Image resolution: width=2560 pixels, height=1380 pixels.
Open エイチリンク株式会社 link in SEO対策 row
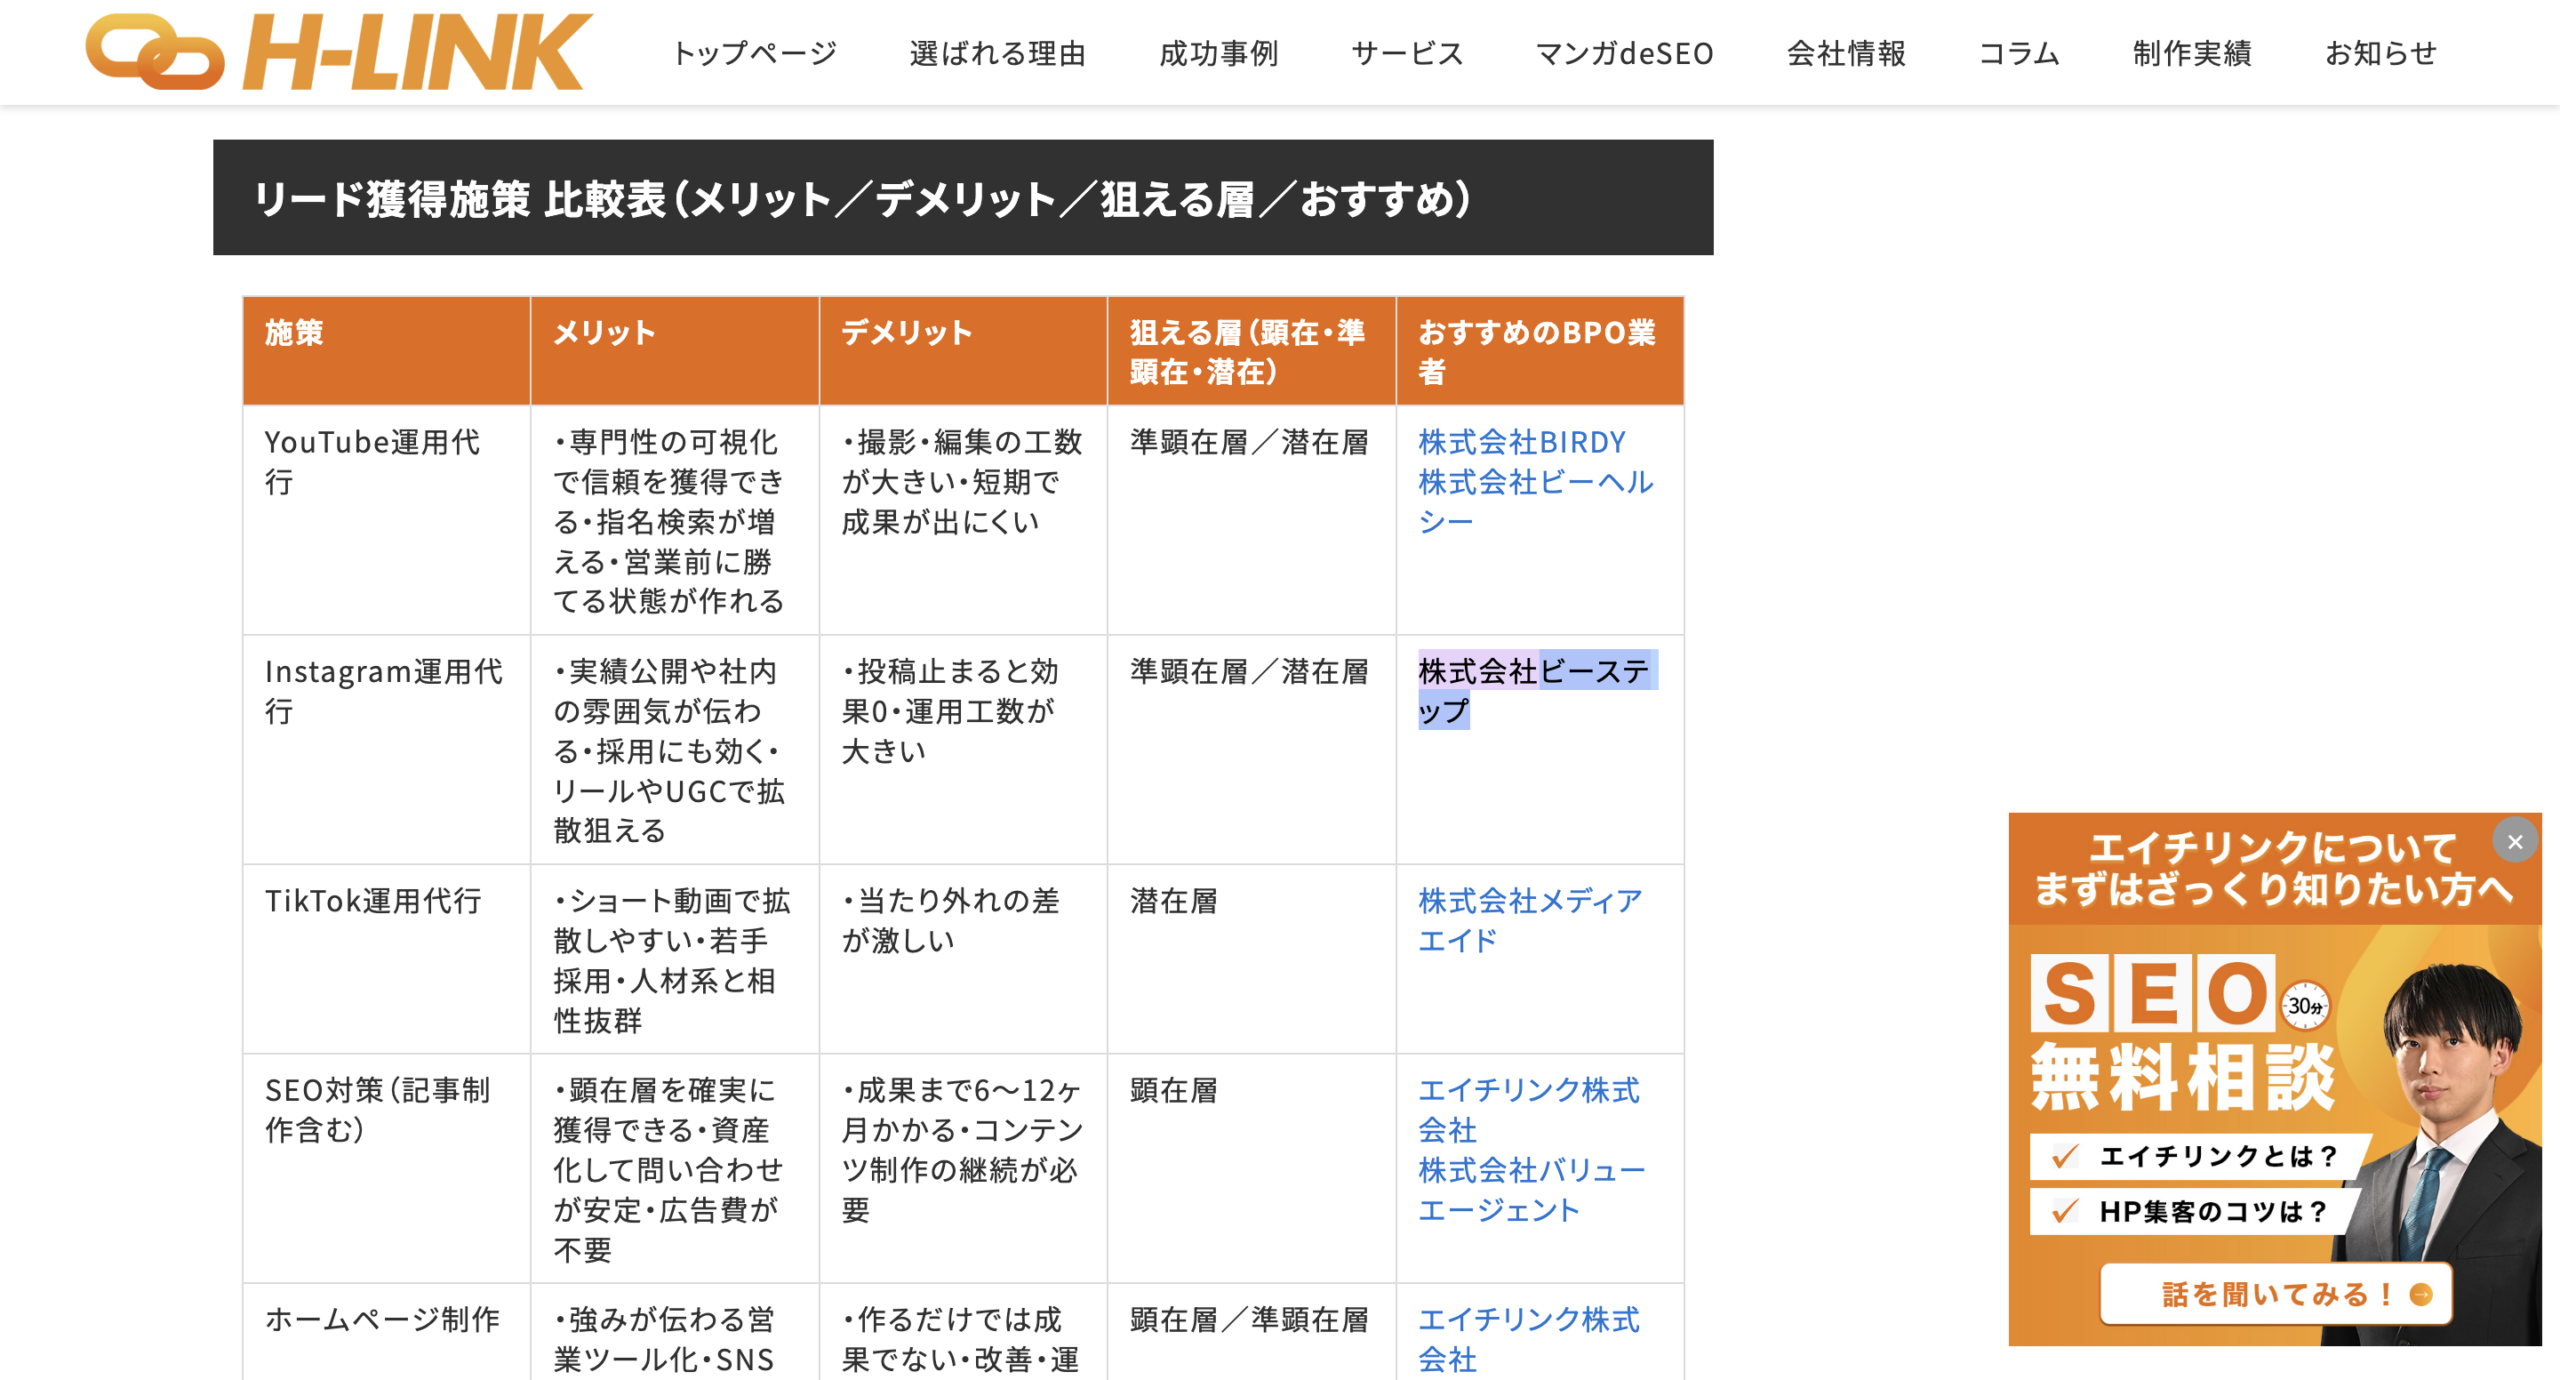pyautogui.click(x=1528, y=1110)
